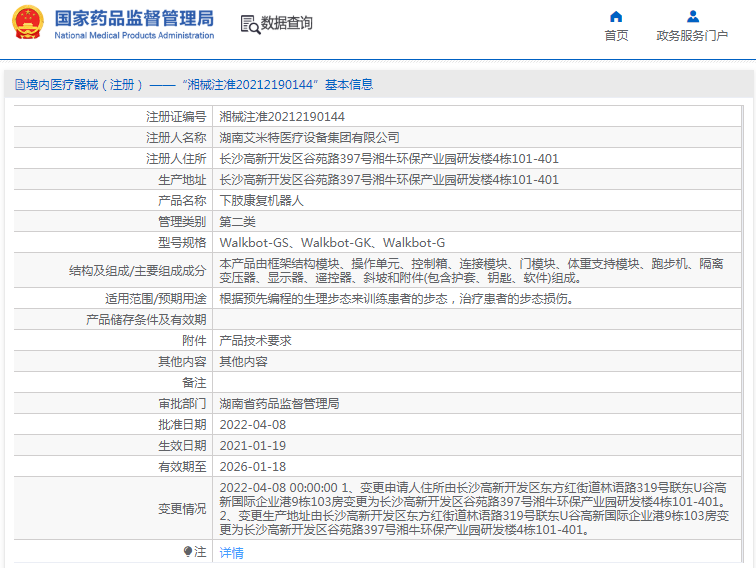Click 国家药品监督管理局 site title
The height and width of the screenshot is (568, 756).
[134, 18]
